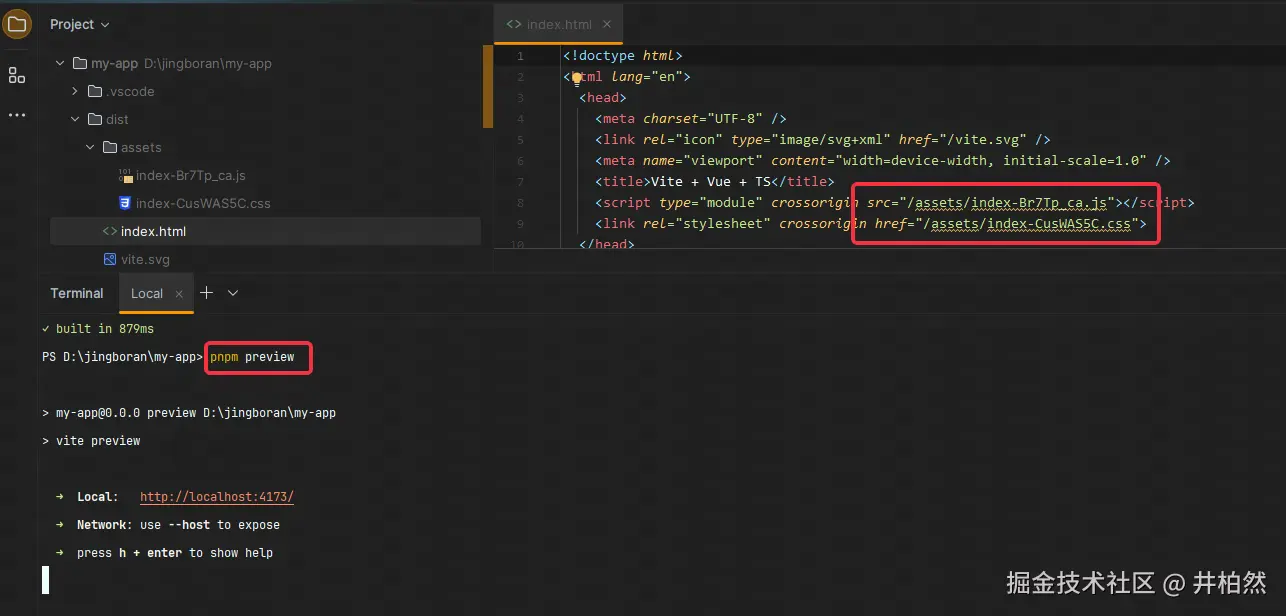Click line number 8 in gutter
Viewport: 1286px width, 616px height.
tap(520, 203)
